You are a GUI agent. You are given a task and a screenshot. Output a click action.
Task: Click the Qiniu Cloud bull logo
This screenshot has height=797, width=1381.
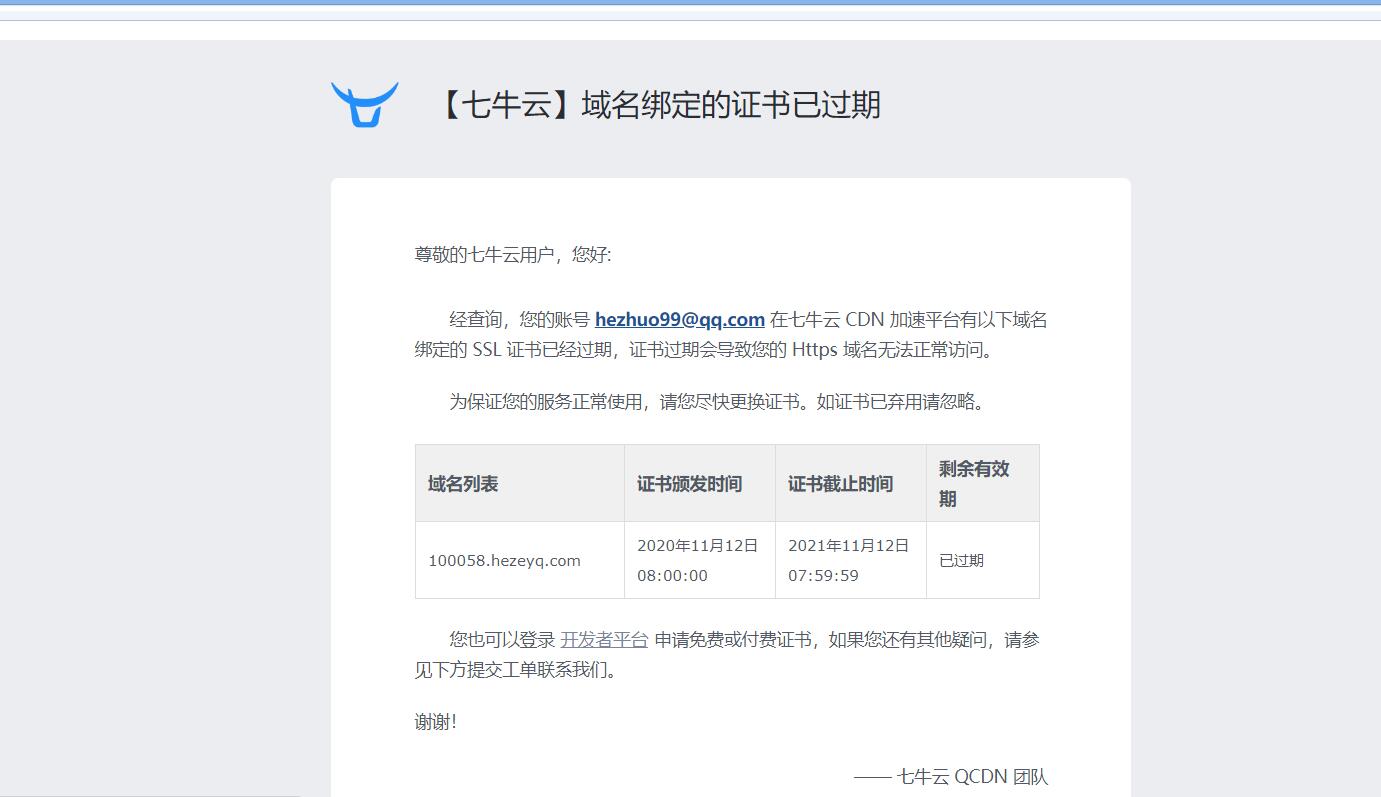point(365,104)
